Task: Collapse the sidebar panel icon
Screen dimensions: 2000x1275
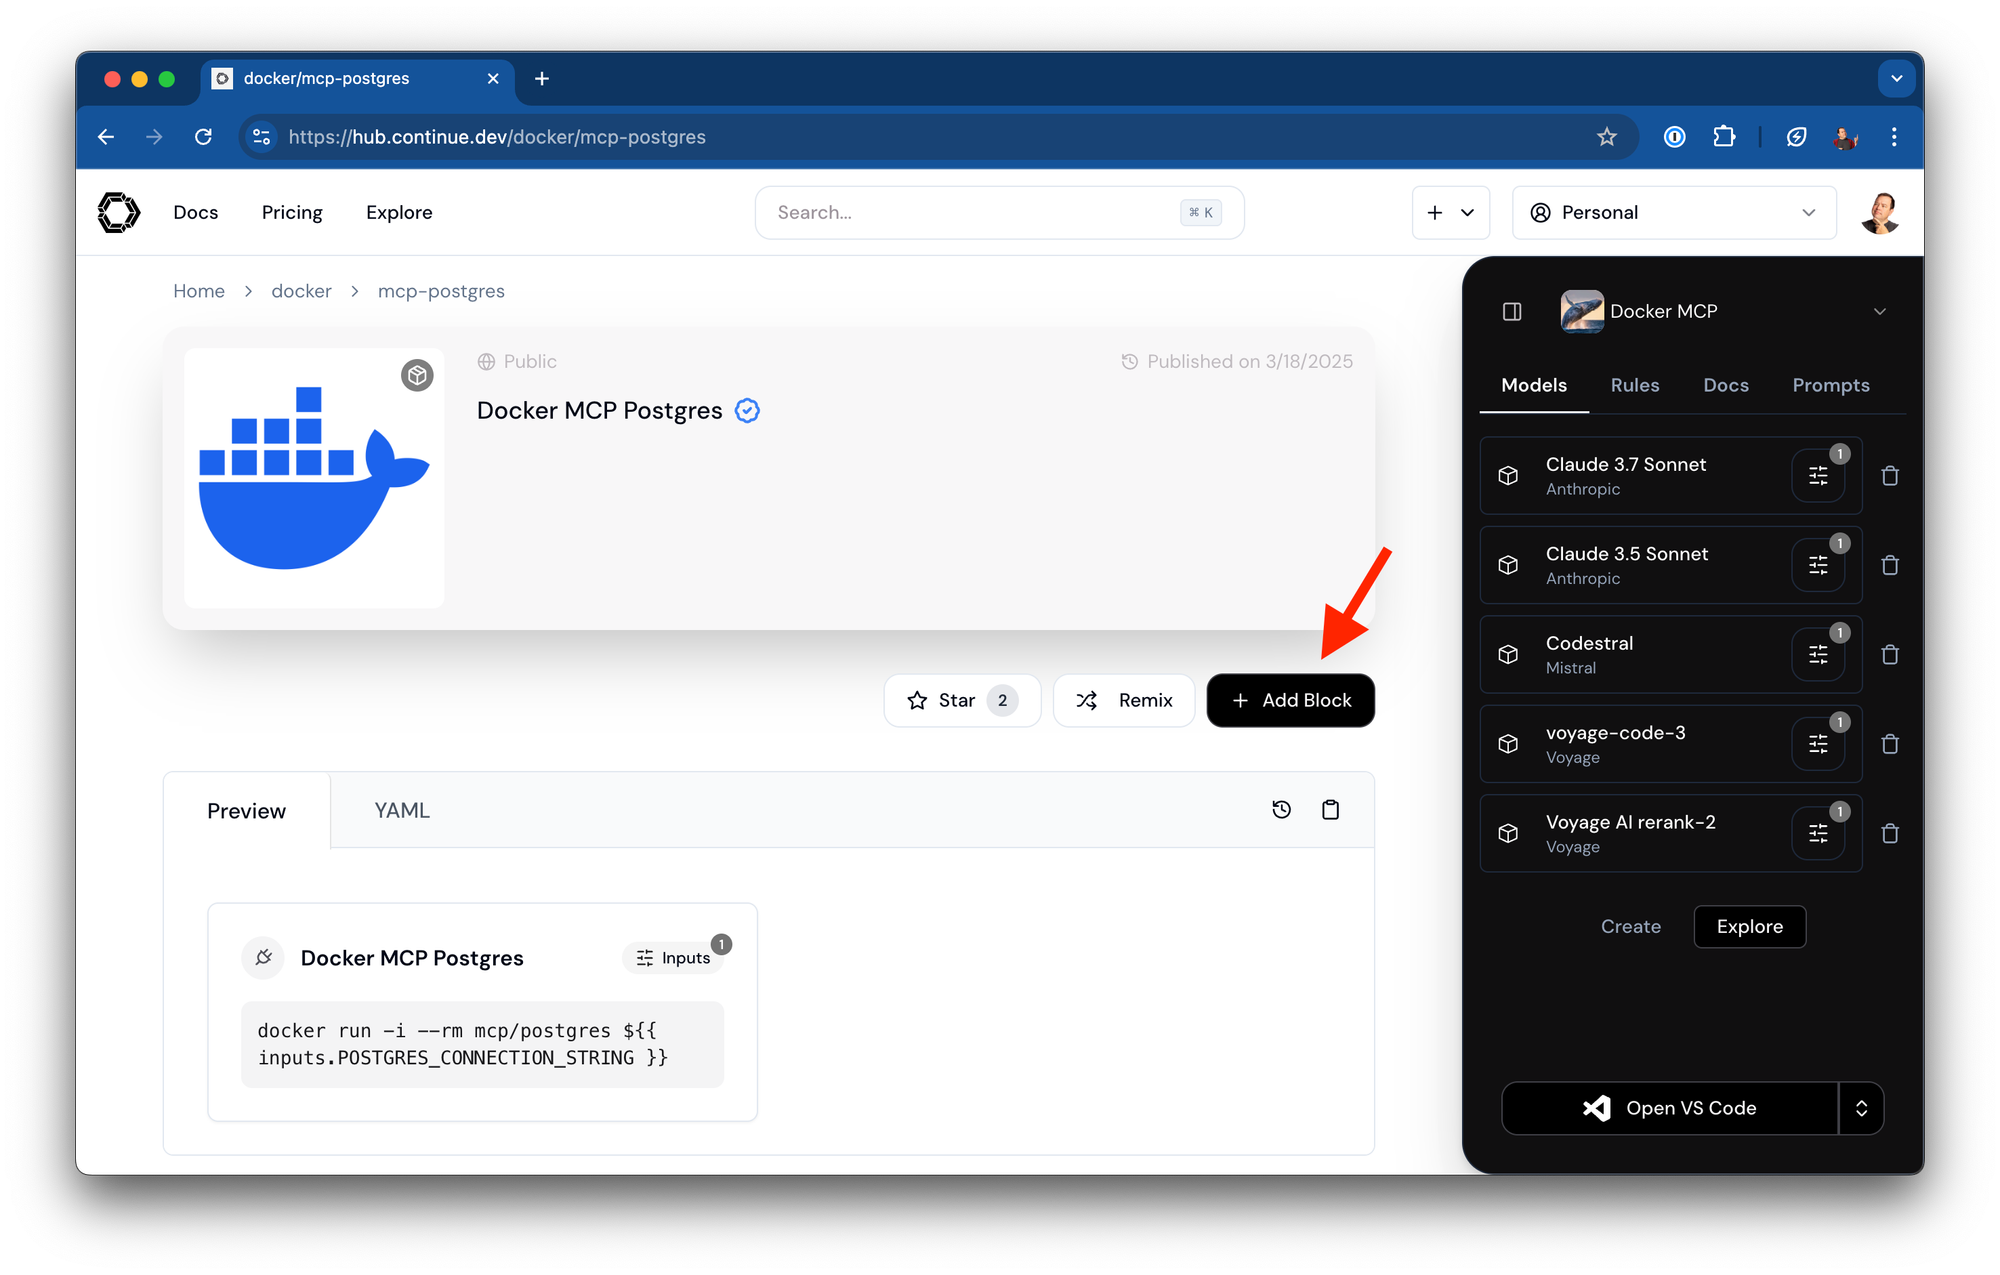Action: [x=1512, y=312]
